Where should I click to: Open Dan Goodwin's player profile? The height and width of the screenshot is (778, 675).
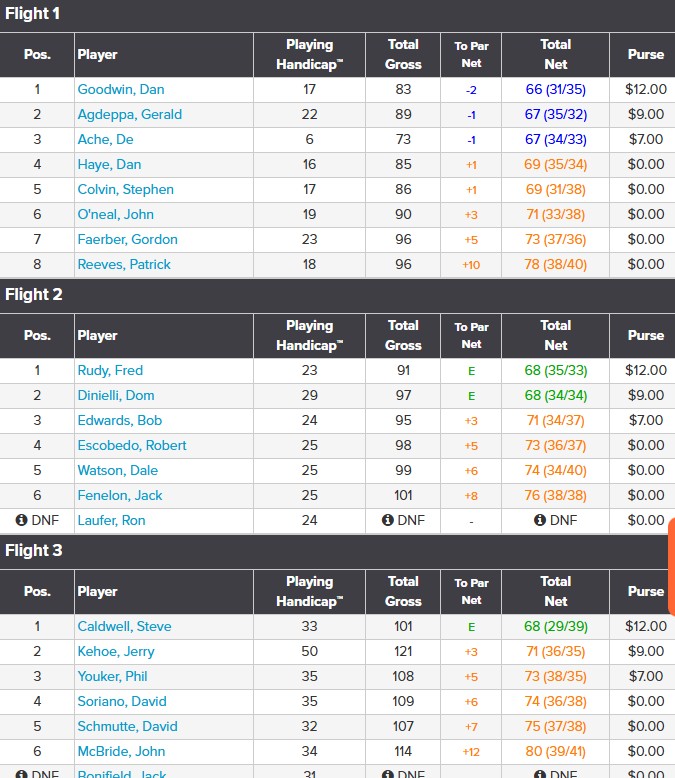pos(121,89)
